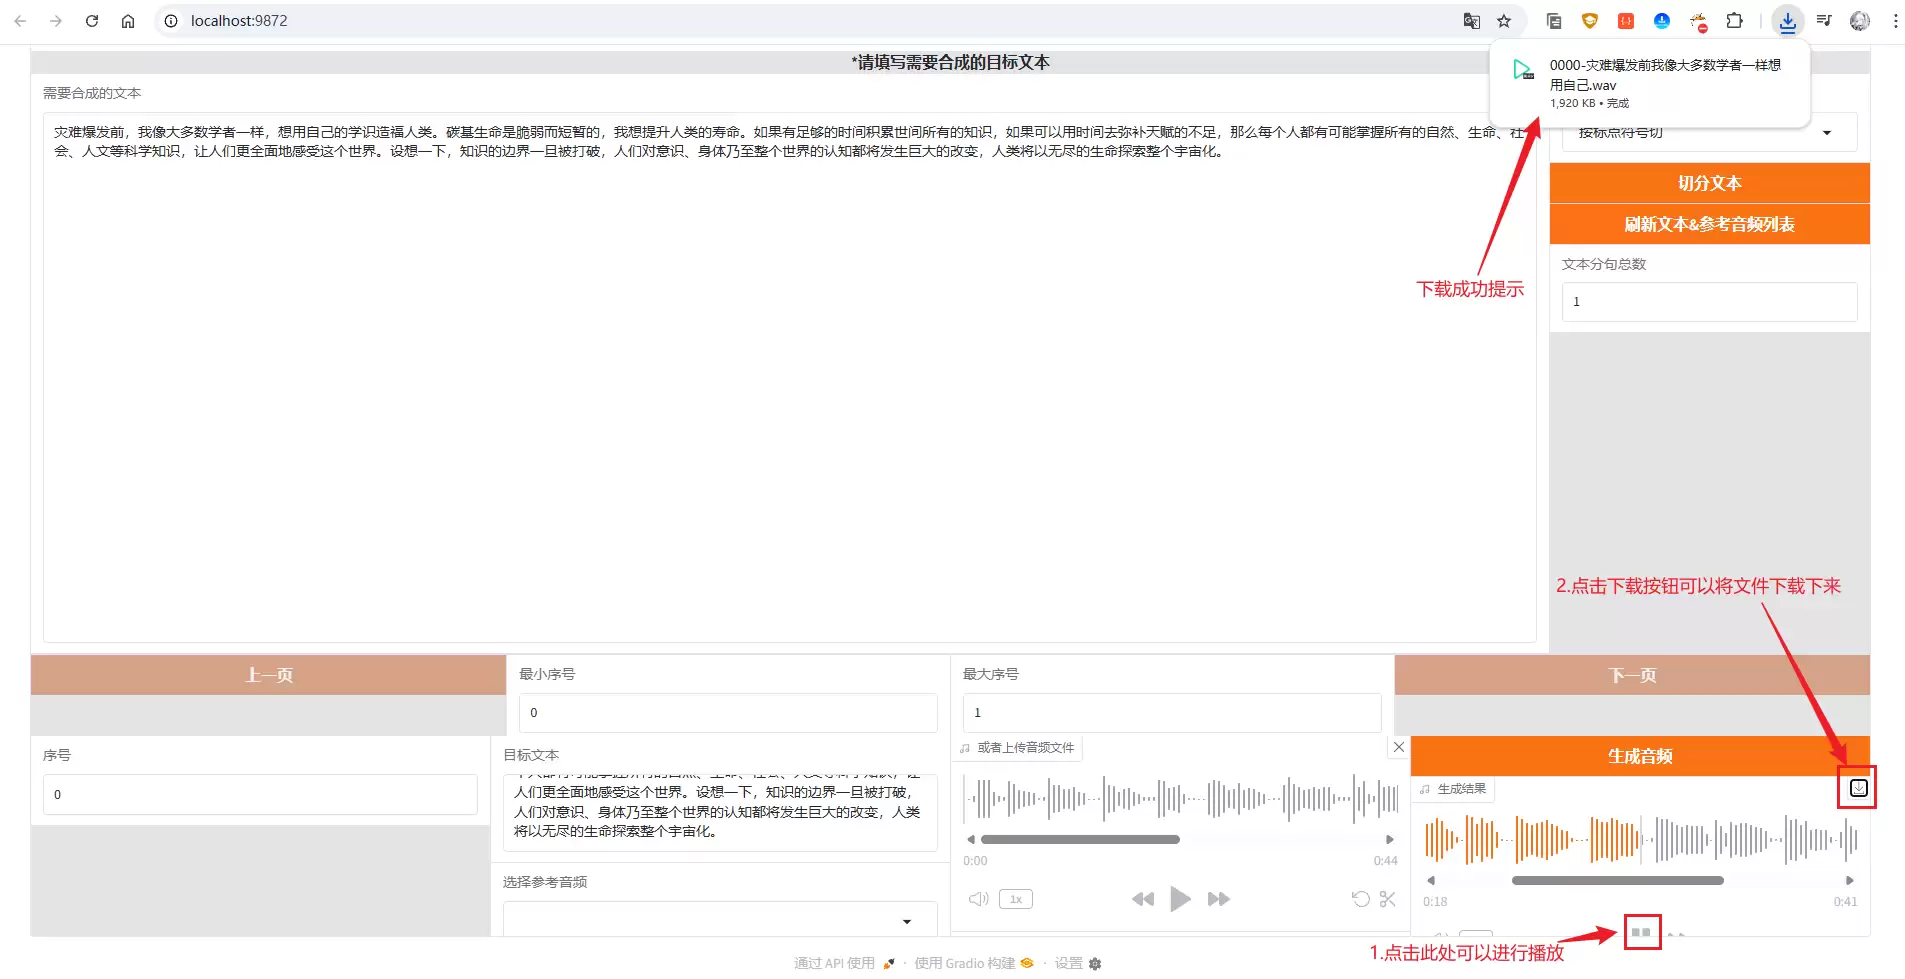This screenshot has height=979, width=1905.
Task: Click the 切分文本 button
Action: pyautogui.click(x=1709, y=183)
